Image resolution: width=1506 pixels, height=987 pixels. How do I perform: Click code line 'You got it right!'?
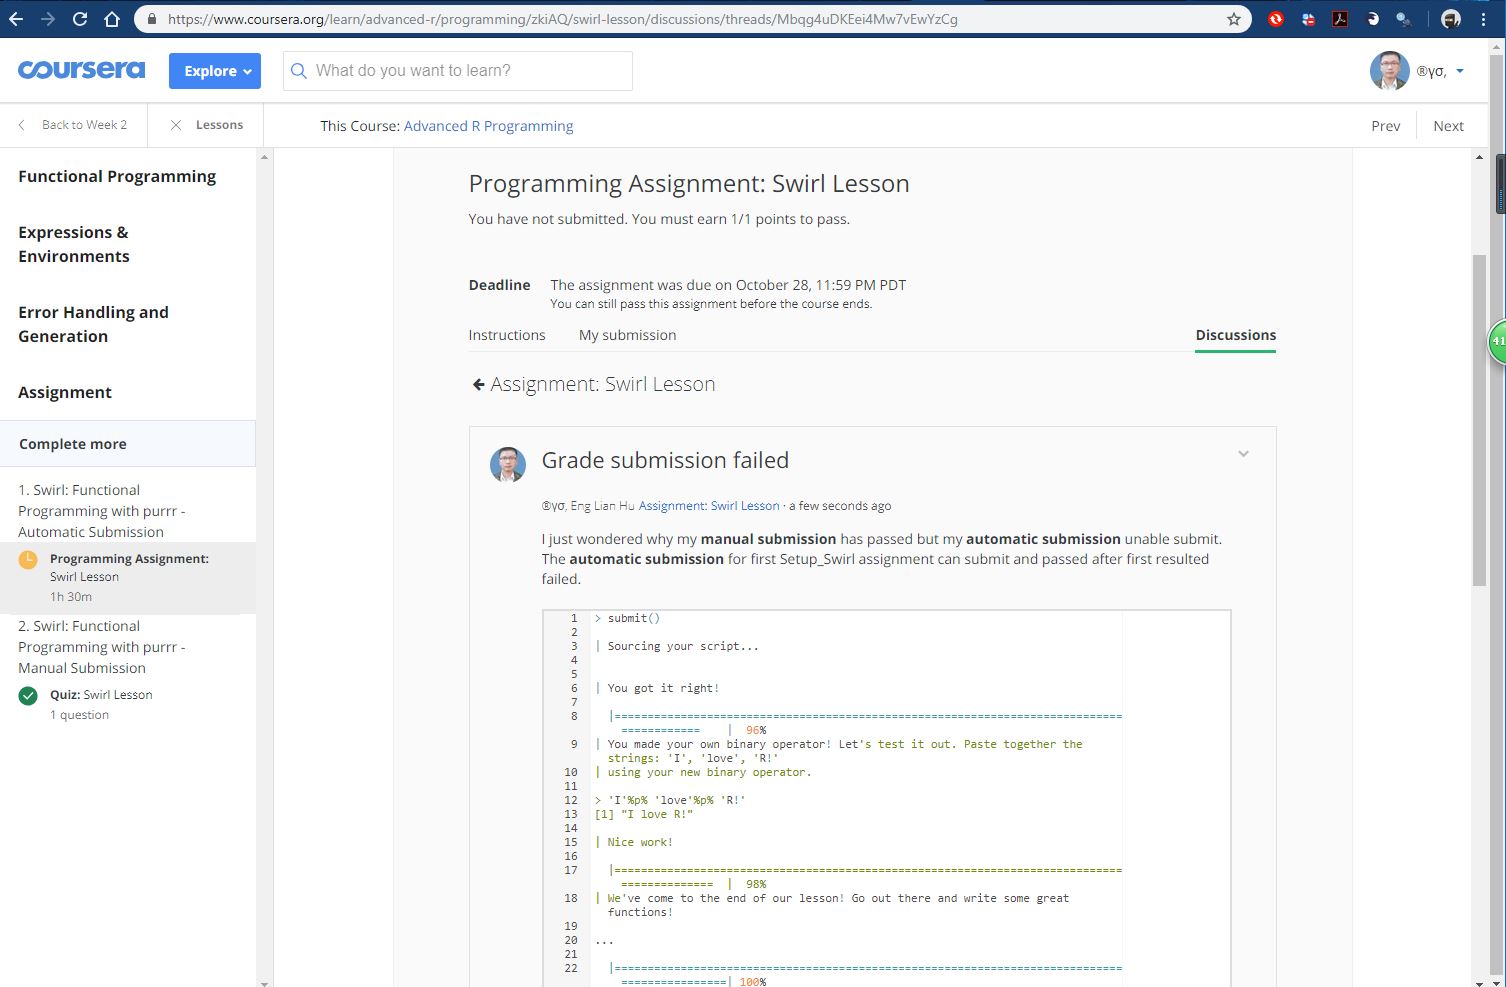[663, 688]
